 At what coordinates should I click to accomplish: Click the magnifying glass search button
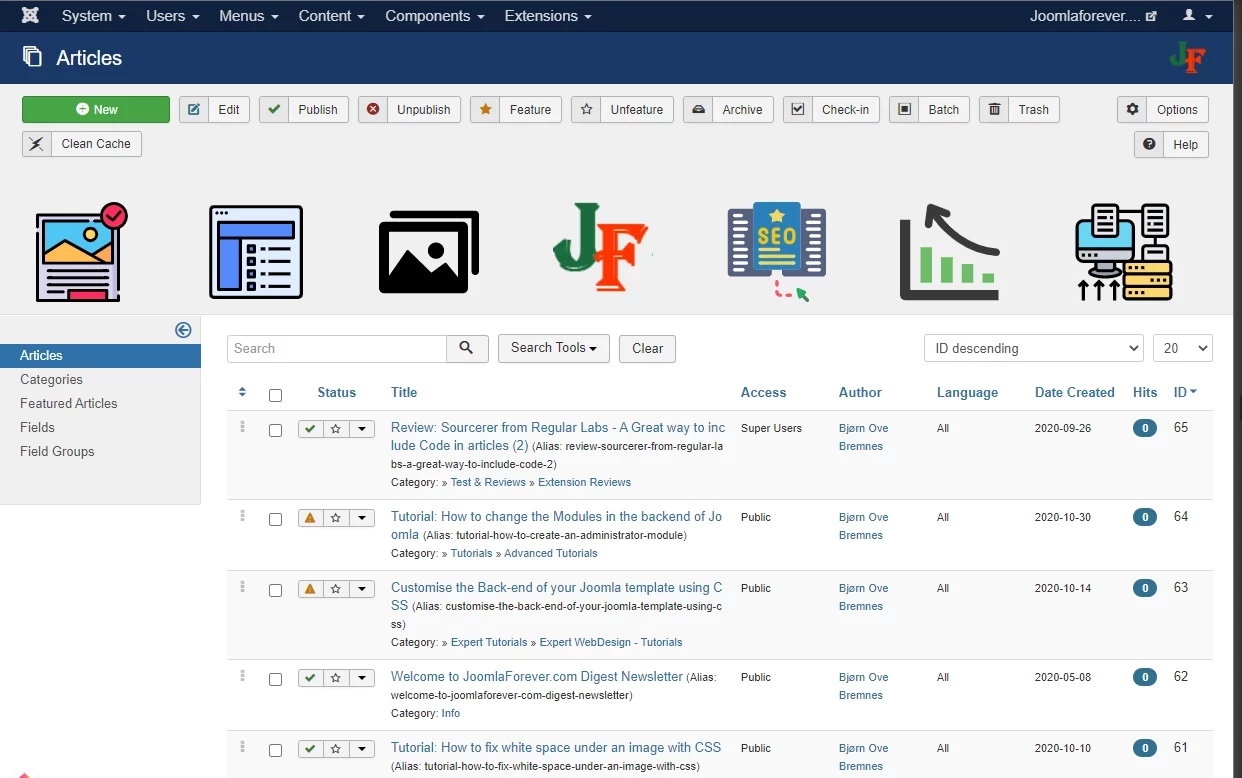click(467, 348)
